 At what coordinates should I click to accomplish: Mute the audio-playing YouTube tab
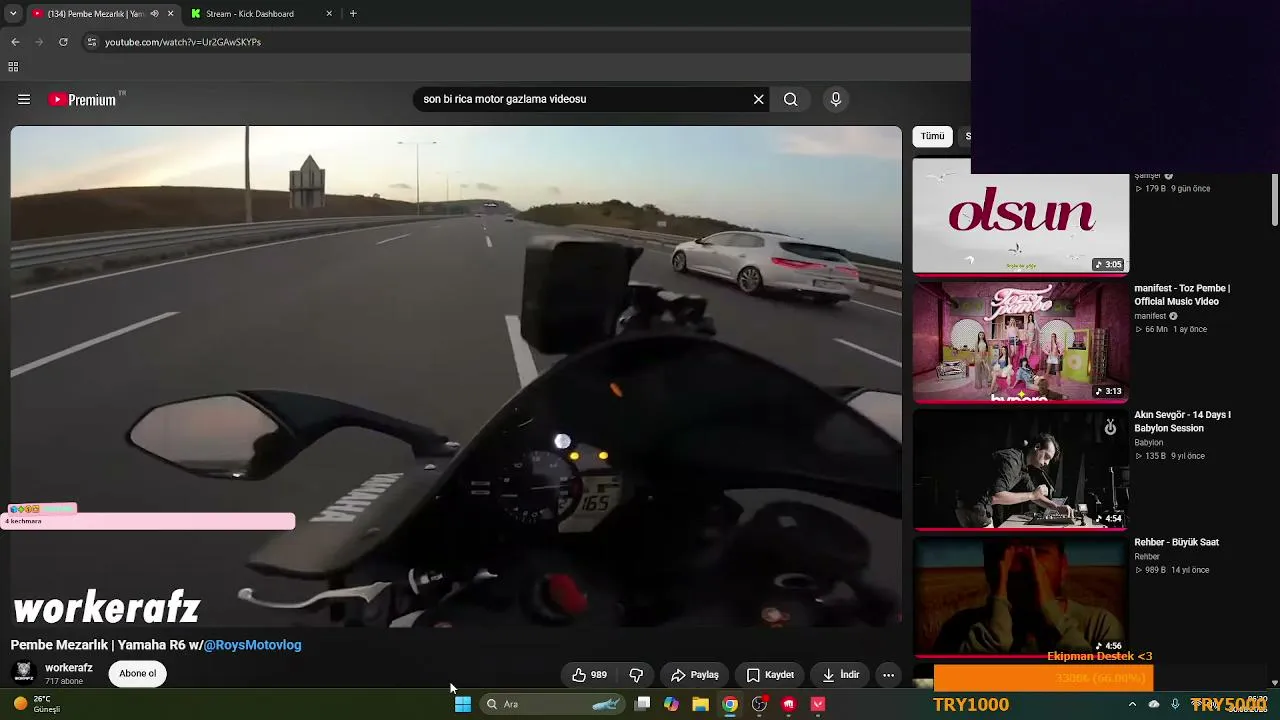point(154,14)
